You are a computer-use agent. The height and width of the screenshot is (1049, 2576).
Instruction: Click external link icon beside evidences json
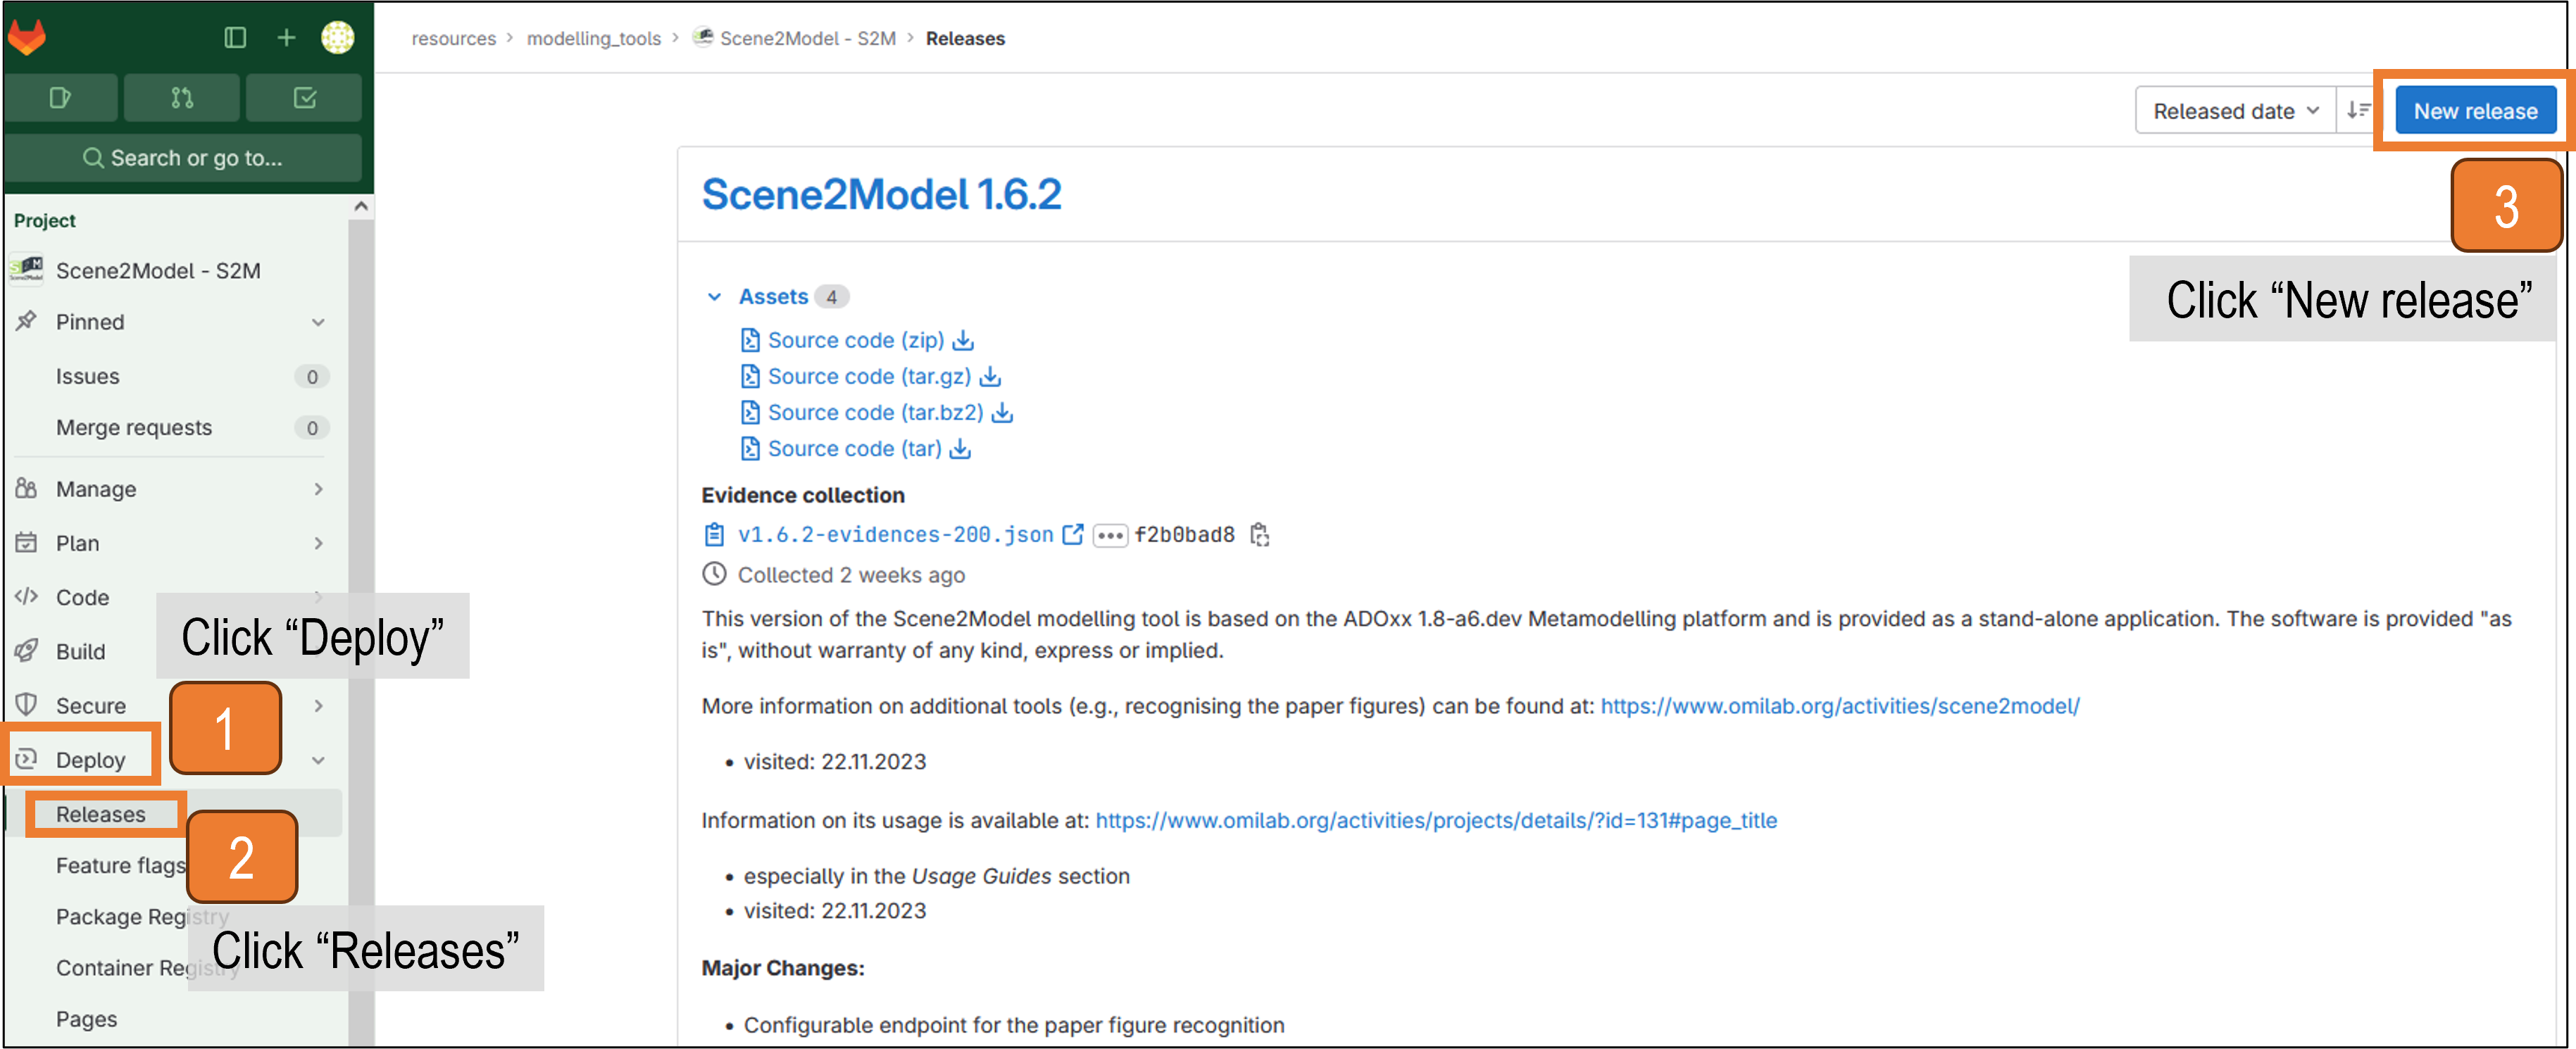pos(1073,534)
